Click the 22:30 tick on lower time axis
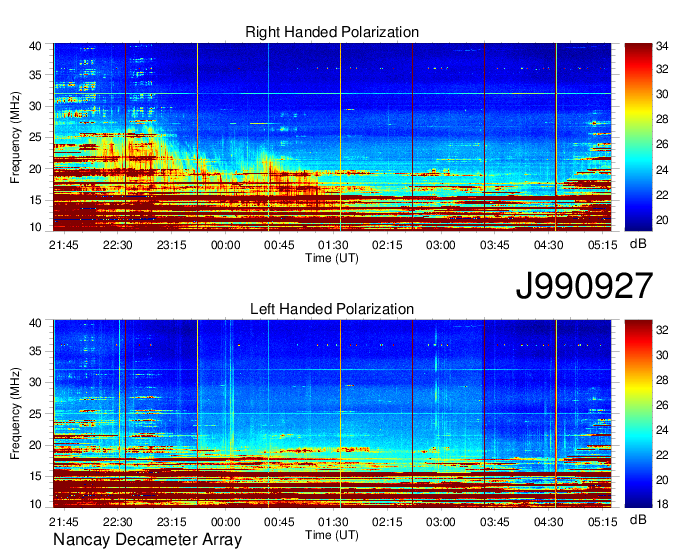 tap(118, 522)
